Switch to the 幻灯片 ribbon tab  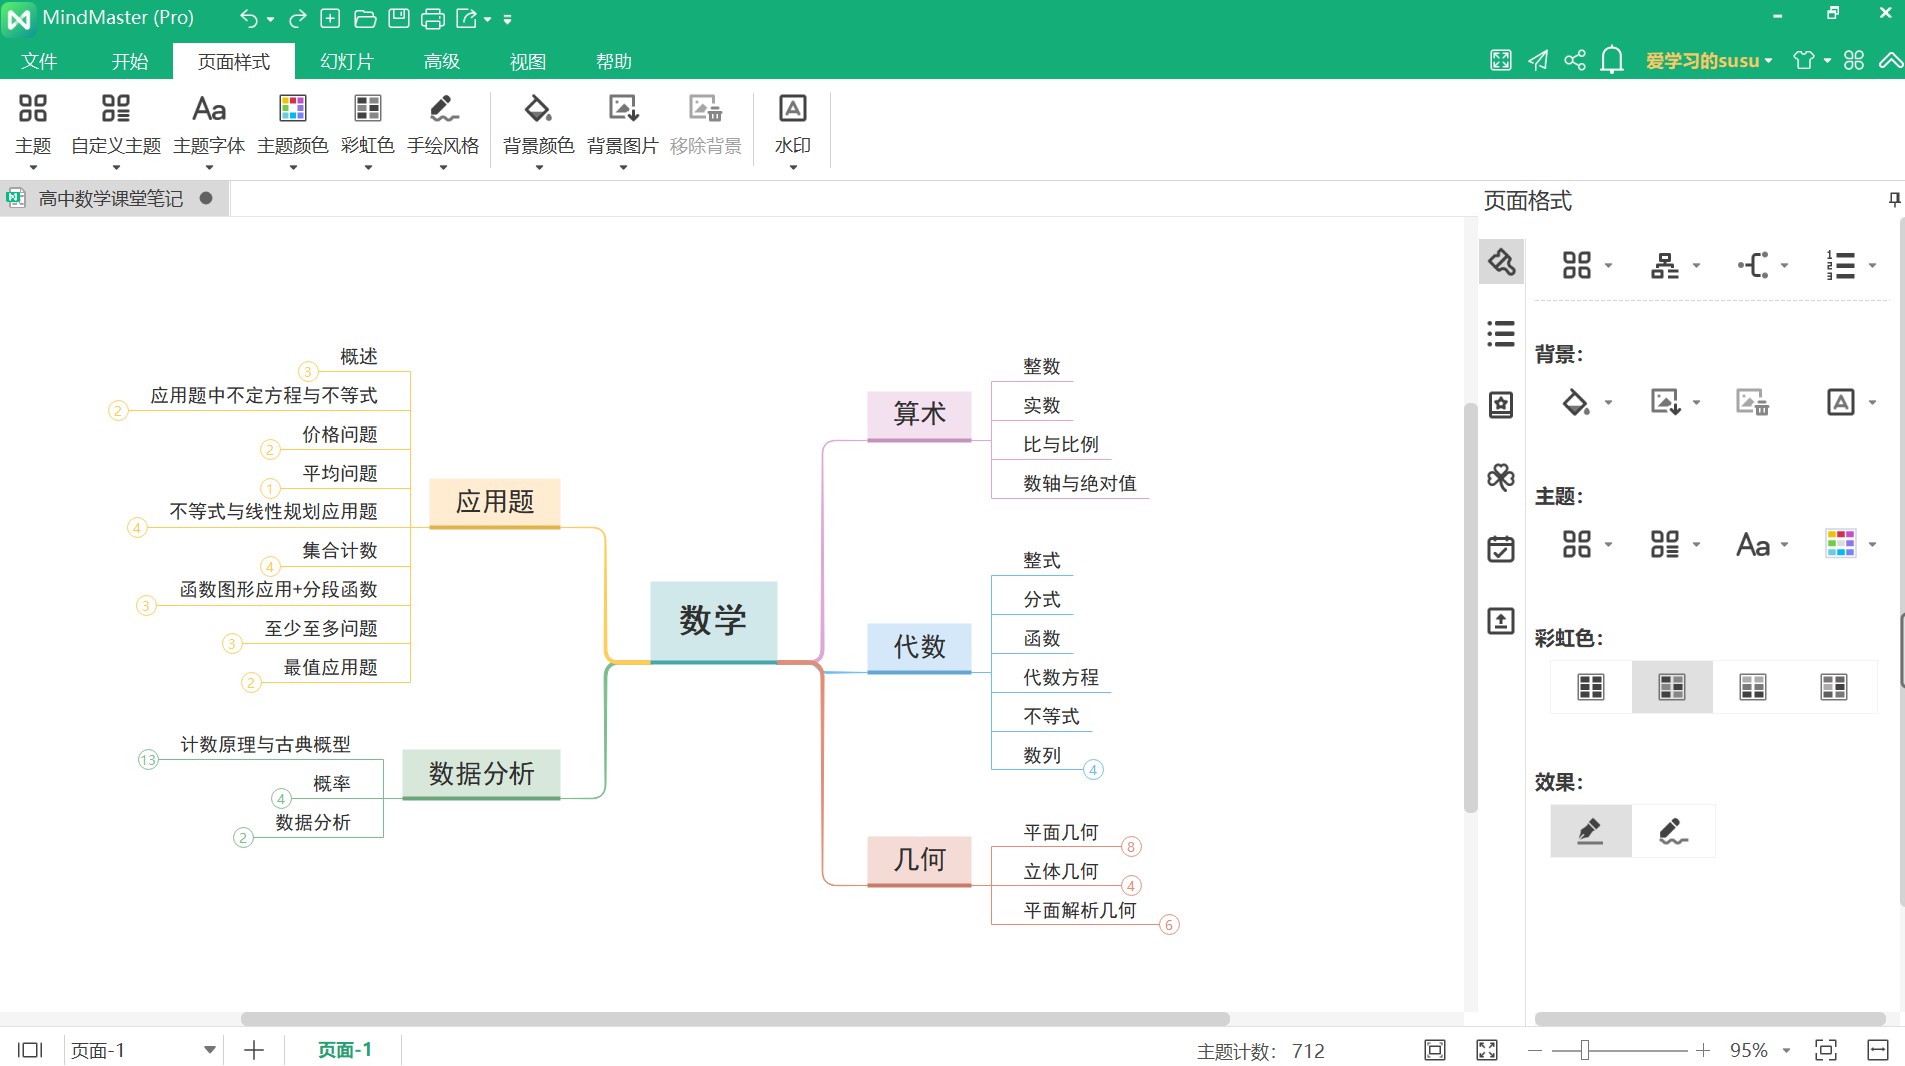346,61
